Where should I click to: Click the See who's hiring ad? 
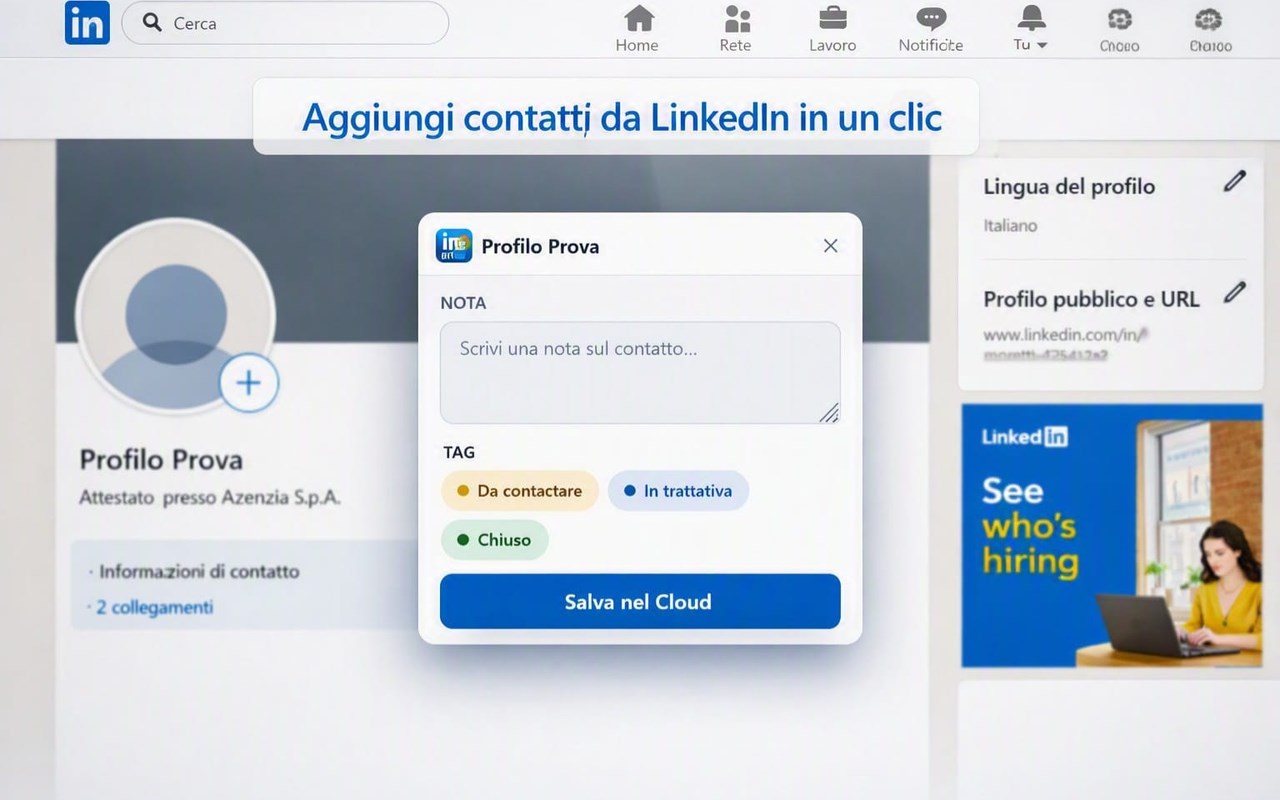[x=1112, y=535]
